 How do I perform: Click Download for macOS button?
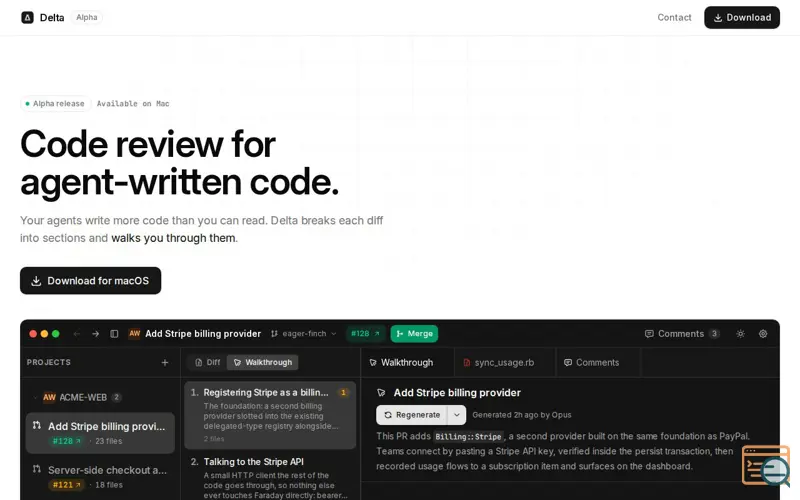click(90, 281)
